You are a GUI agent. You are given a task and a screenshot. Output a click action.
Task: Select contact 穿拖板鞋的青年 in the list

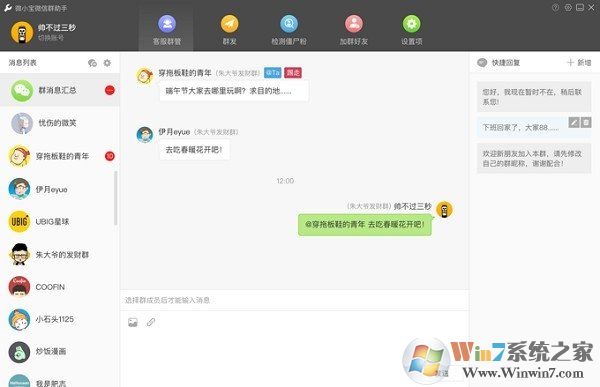click(60, 156)
